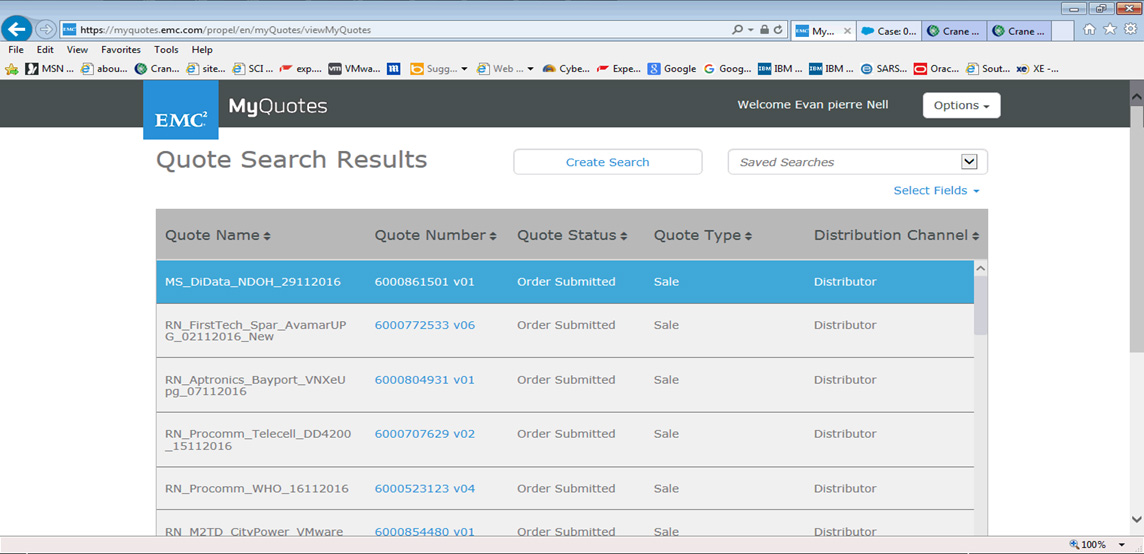Sort by Quote Name arrows
Image resolution: width=1144 pixels, height=554 pixels.
click(x=267, y=236)
